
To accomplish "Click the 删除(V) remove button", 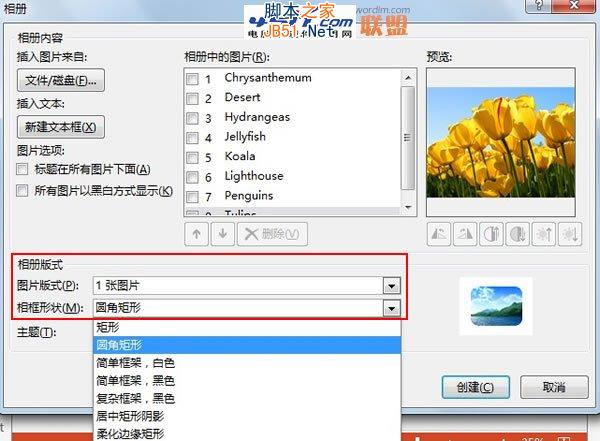I will point(272,234).
